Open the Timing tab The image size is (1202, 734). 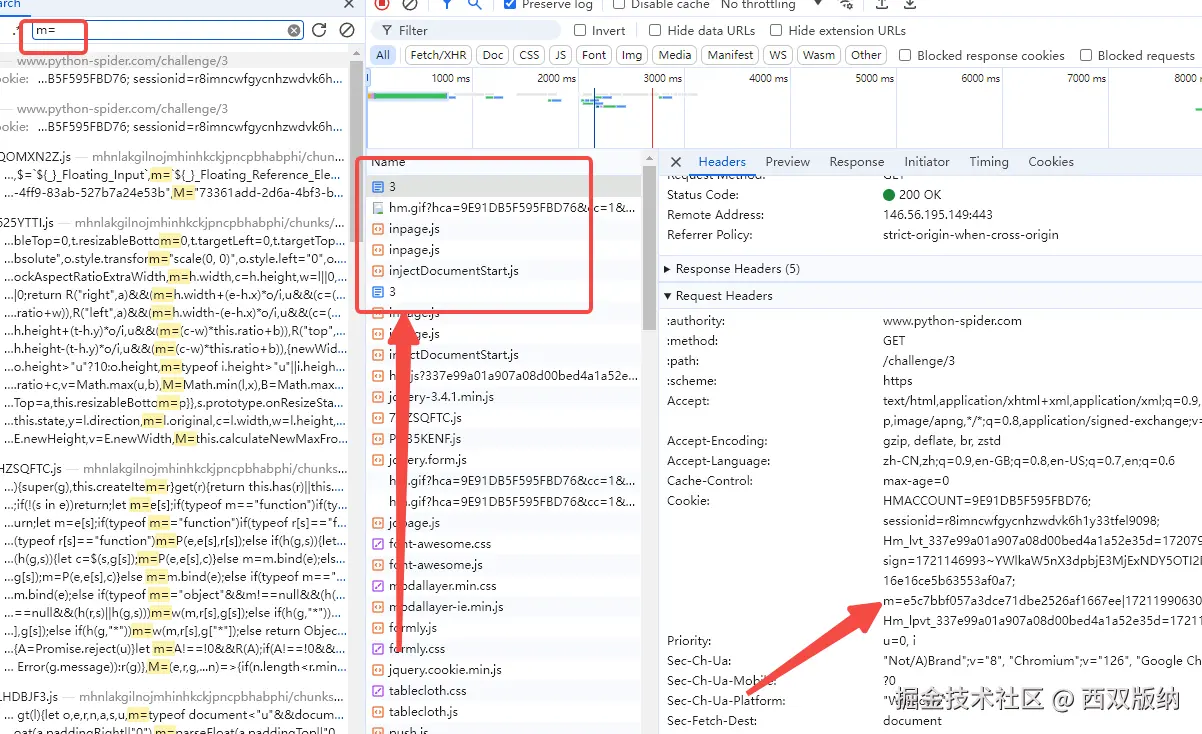[x=989, y=162]
